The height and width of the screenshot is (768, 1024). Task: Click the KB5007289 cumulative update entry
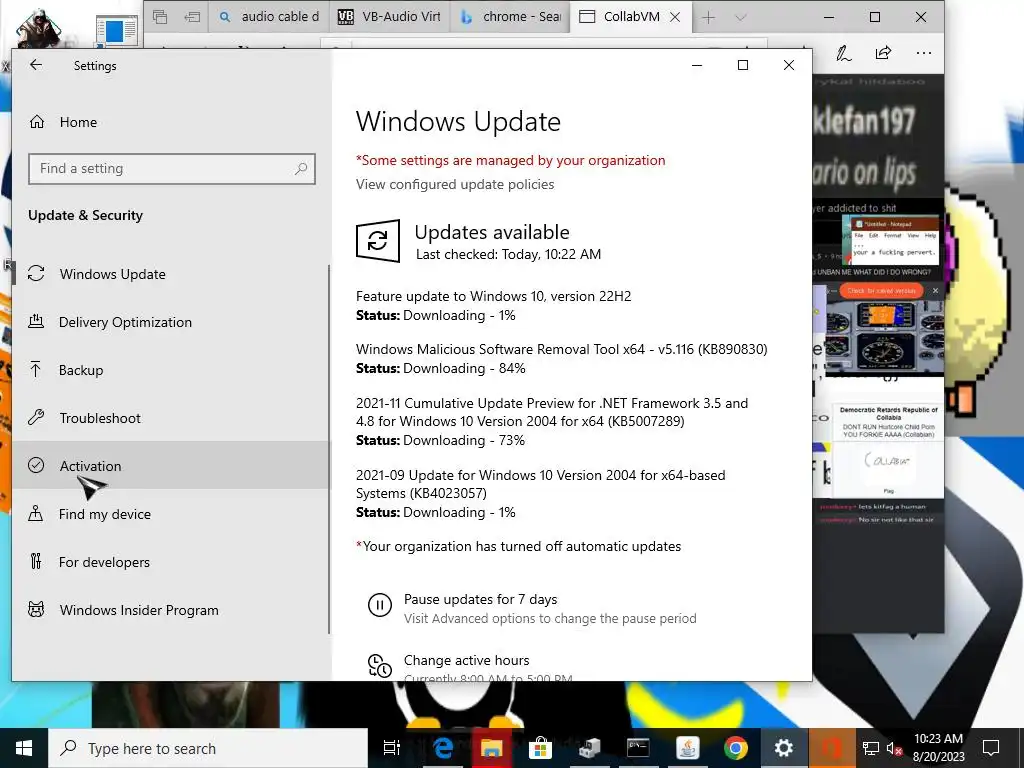click(x=552, y=412)
